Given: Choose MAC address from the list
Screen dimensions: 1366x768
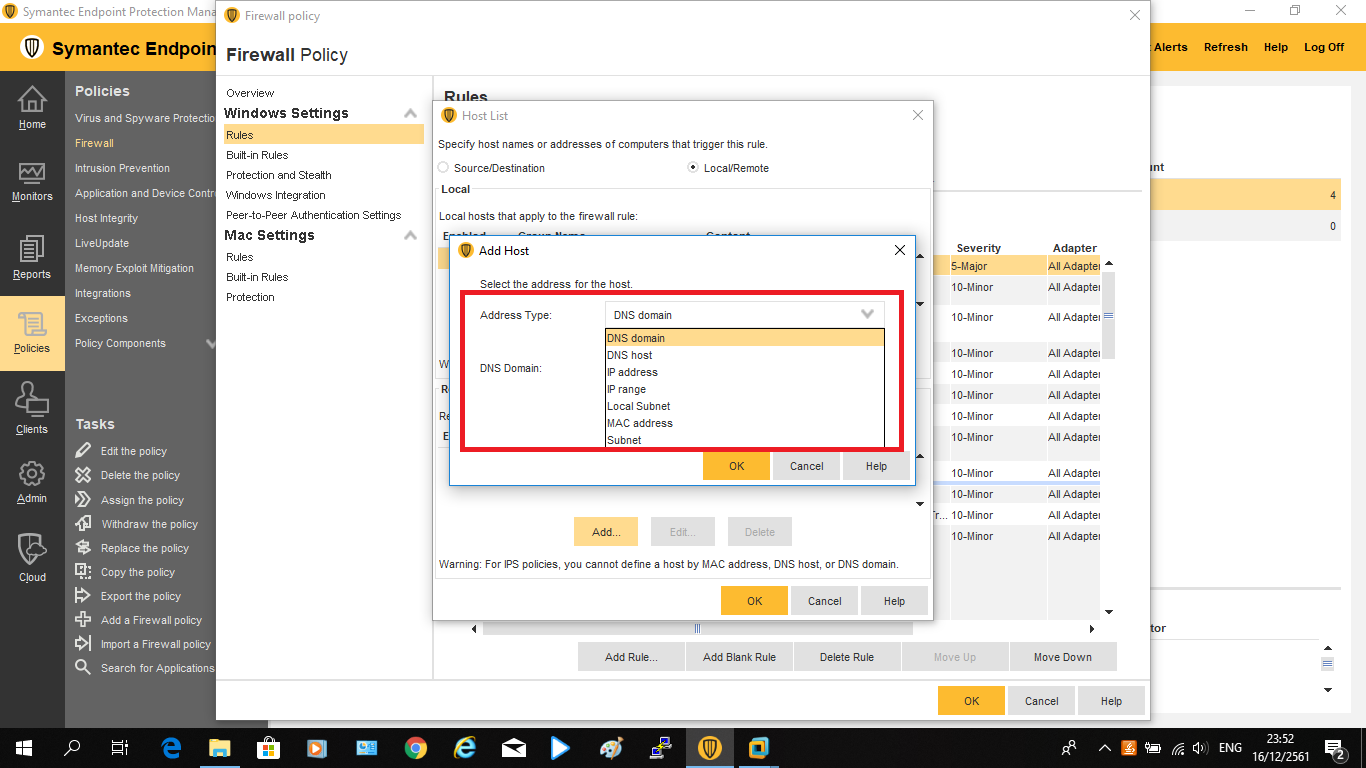Looking at the screenshot, I should [x=640, y=423].
